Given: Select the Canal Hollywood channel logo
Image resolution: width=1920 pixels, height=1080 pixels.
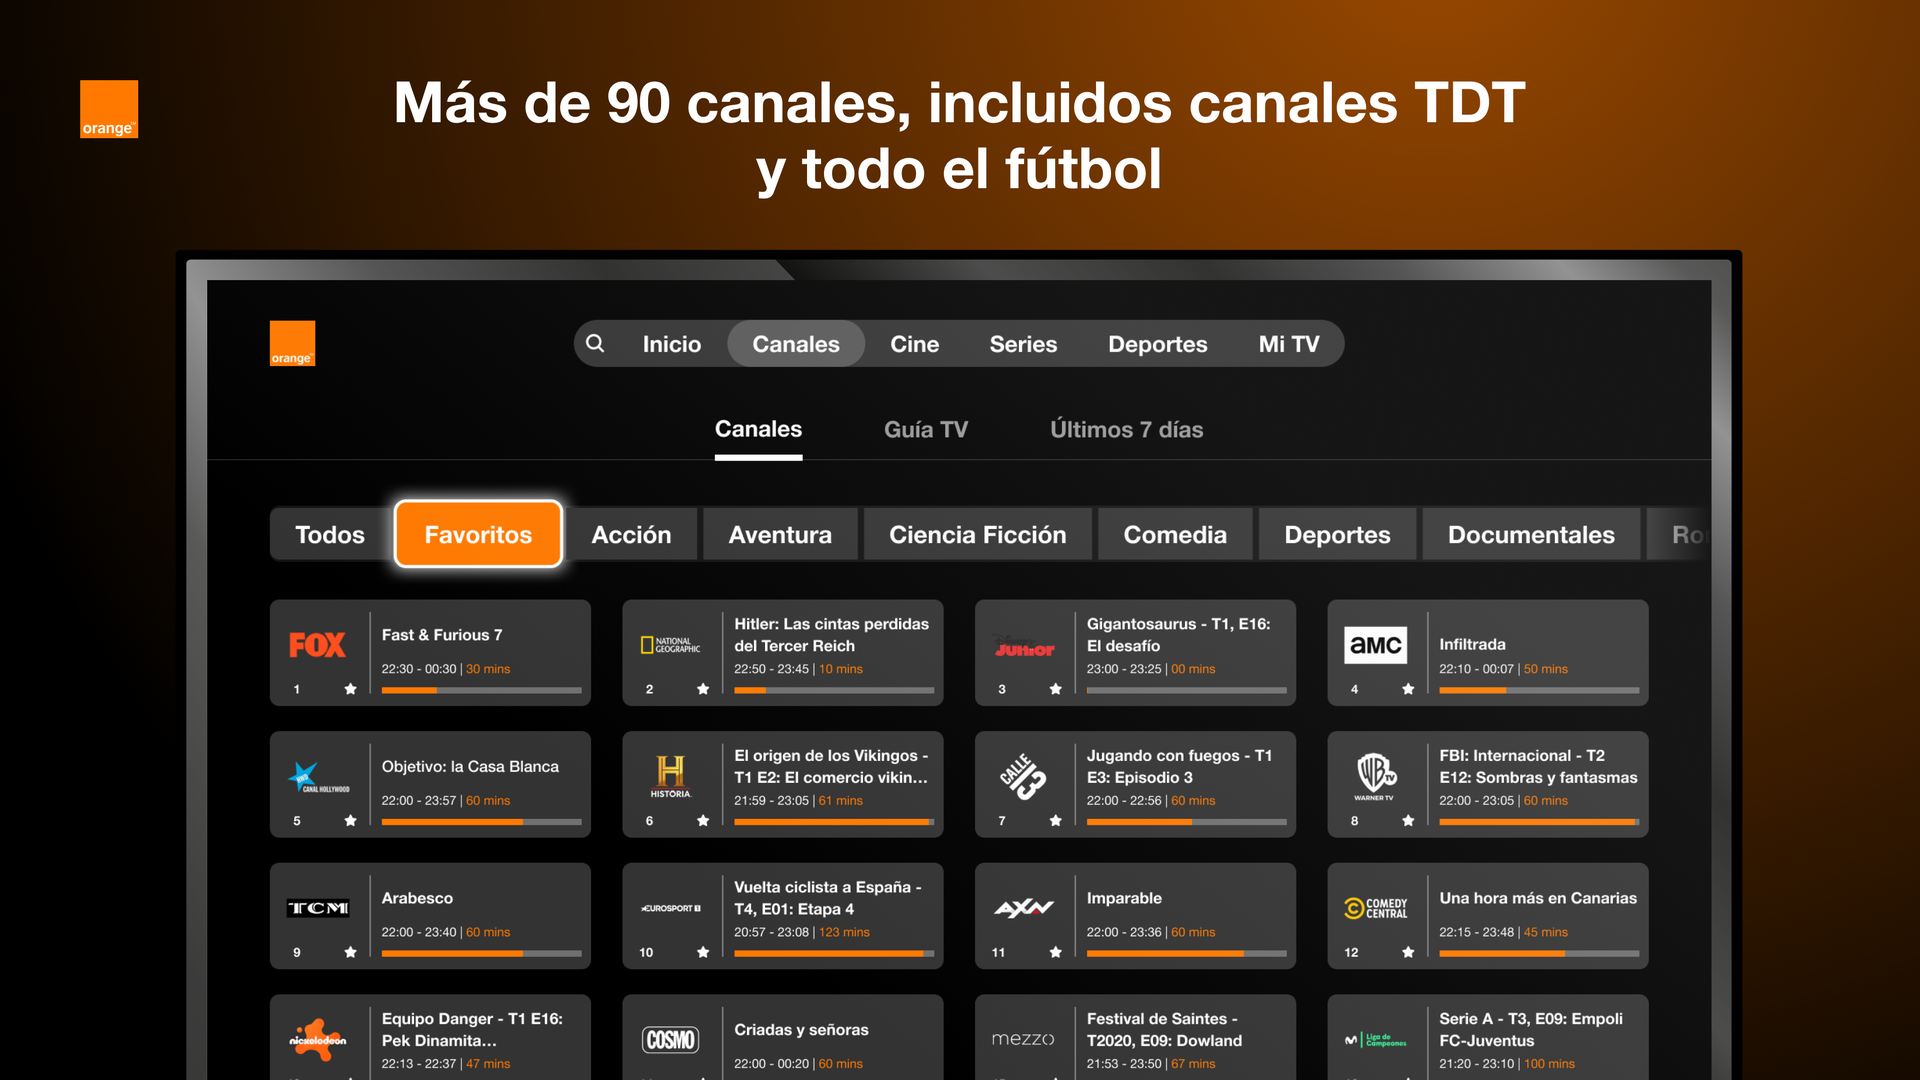Looking at the screenshot, I should (319, 777).
